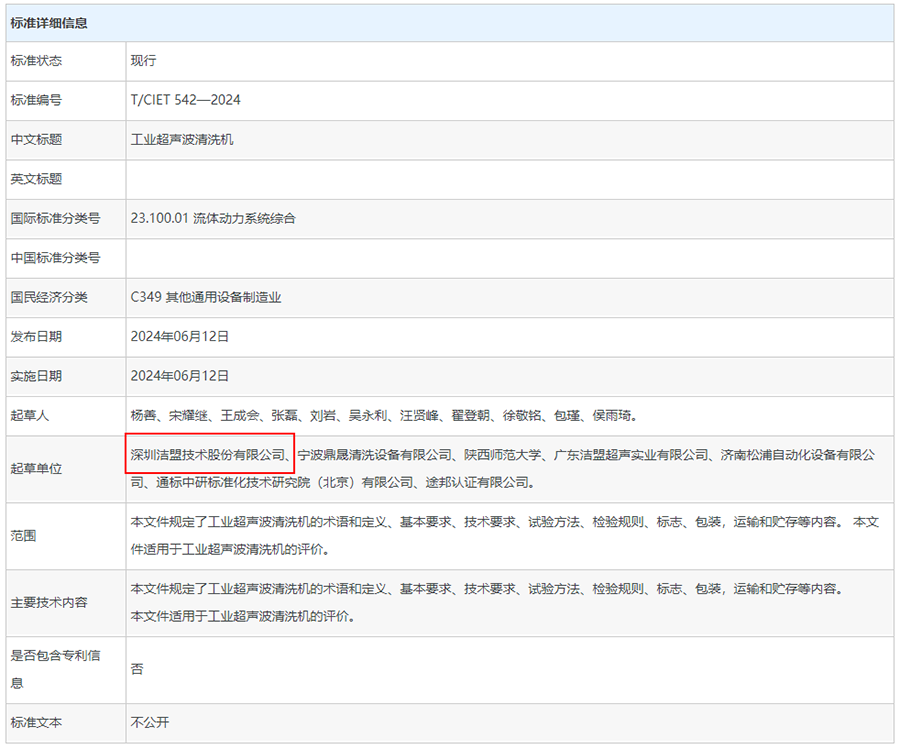The width and height of the screenshot is (900, 749).
Task: Click the empty 中国标准分类号 value cell
Action: [x=509, y=258]
